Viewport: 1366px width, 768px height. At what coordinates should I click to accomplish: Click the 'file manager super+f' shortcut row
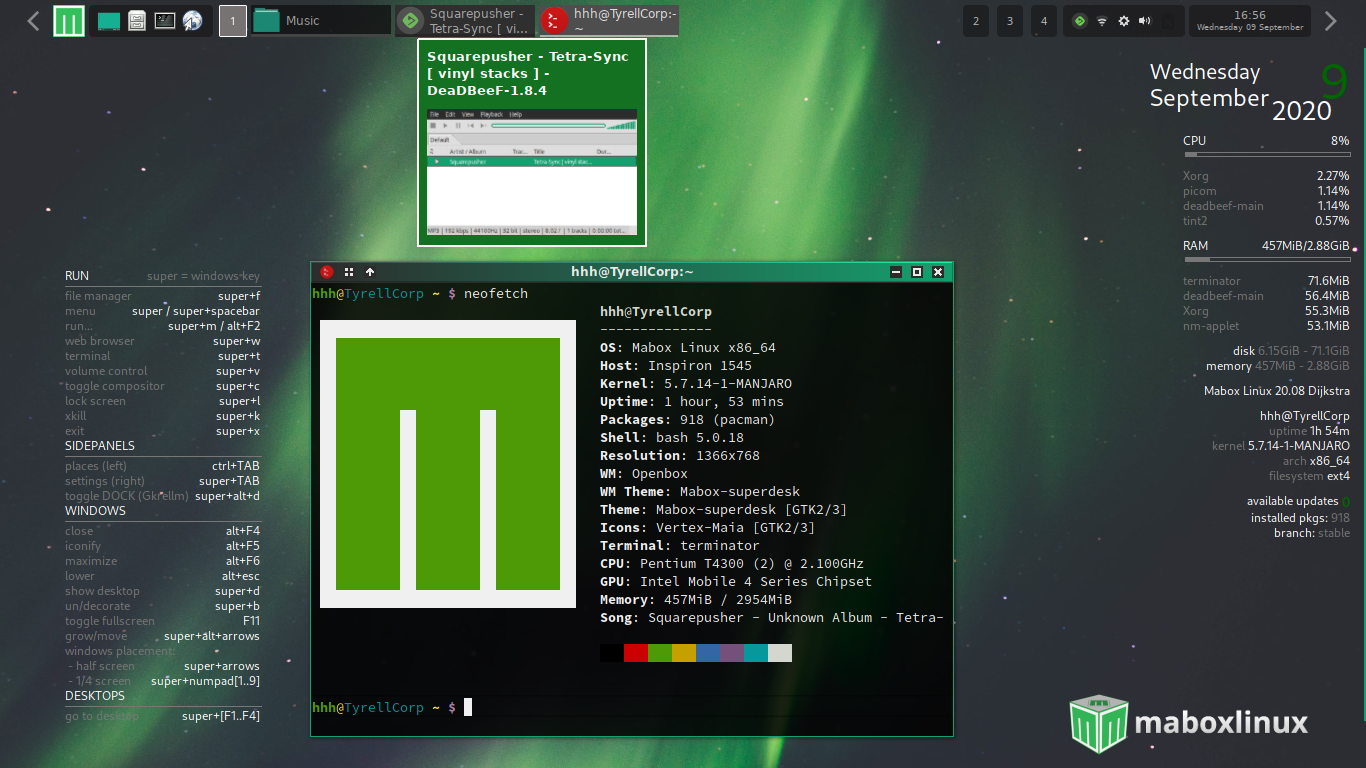[x=162, y=296]
